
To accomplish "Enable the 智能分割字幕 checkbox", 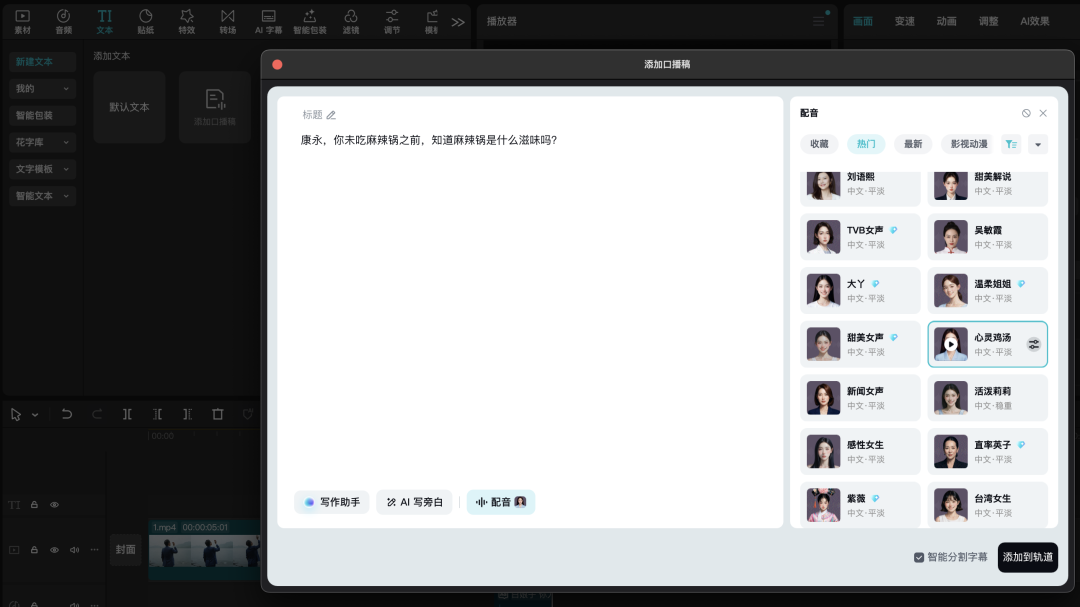I will click(x=919, y=558).
